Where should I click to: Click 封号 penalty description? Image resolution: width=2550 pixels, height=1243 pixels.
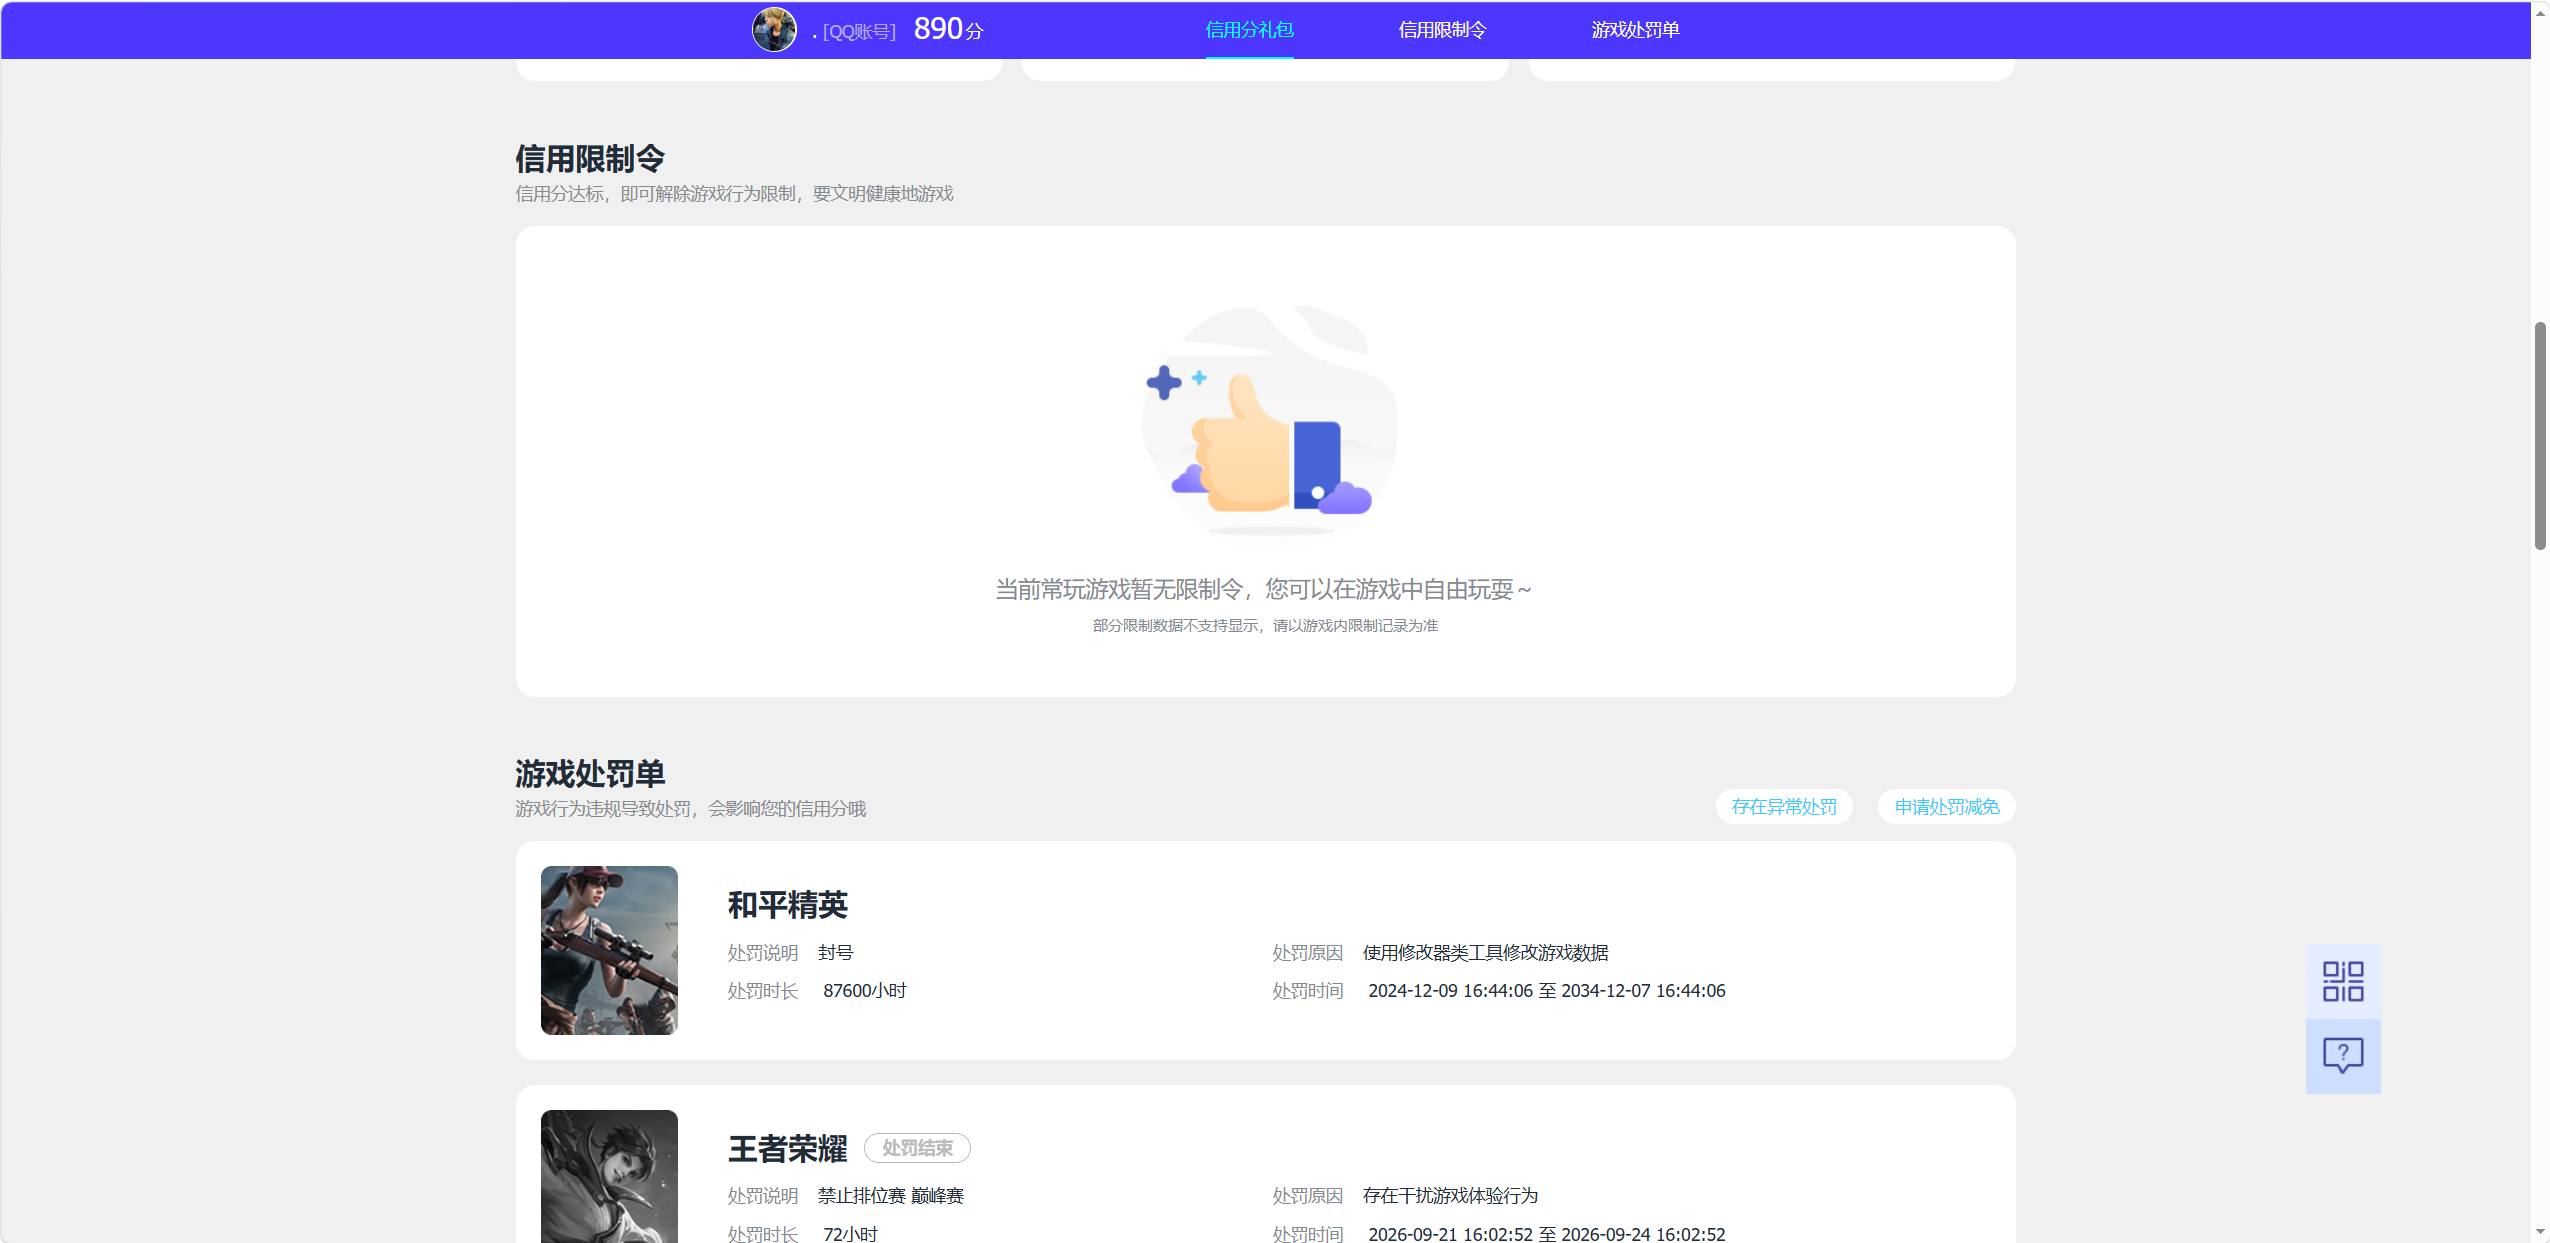click(836, 953)
